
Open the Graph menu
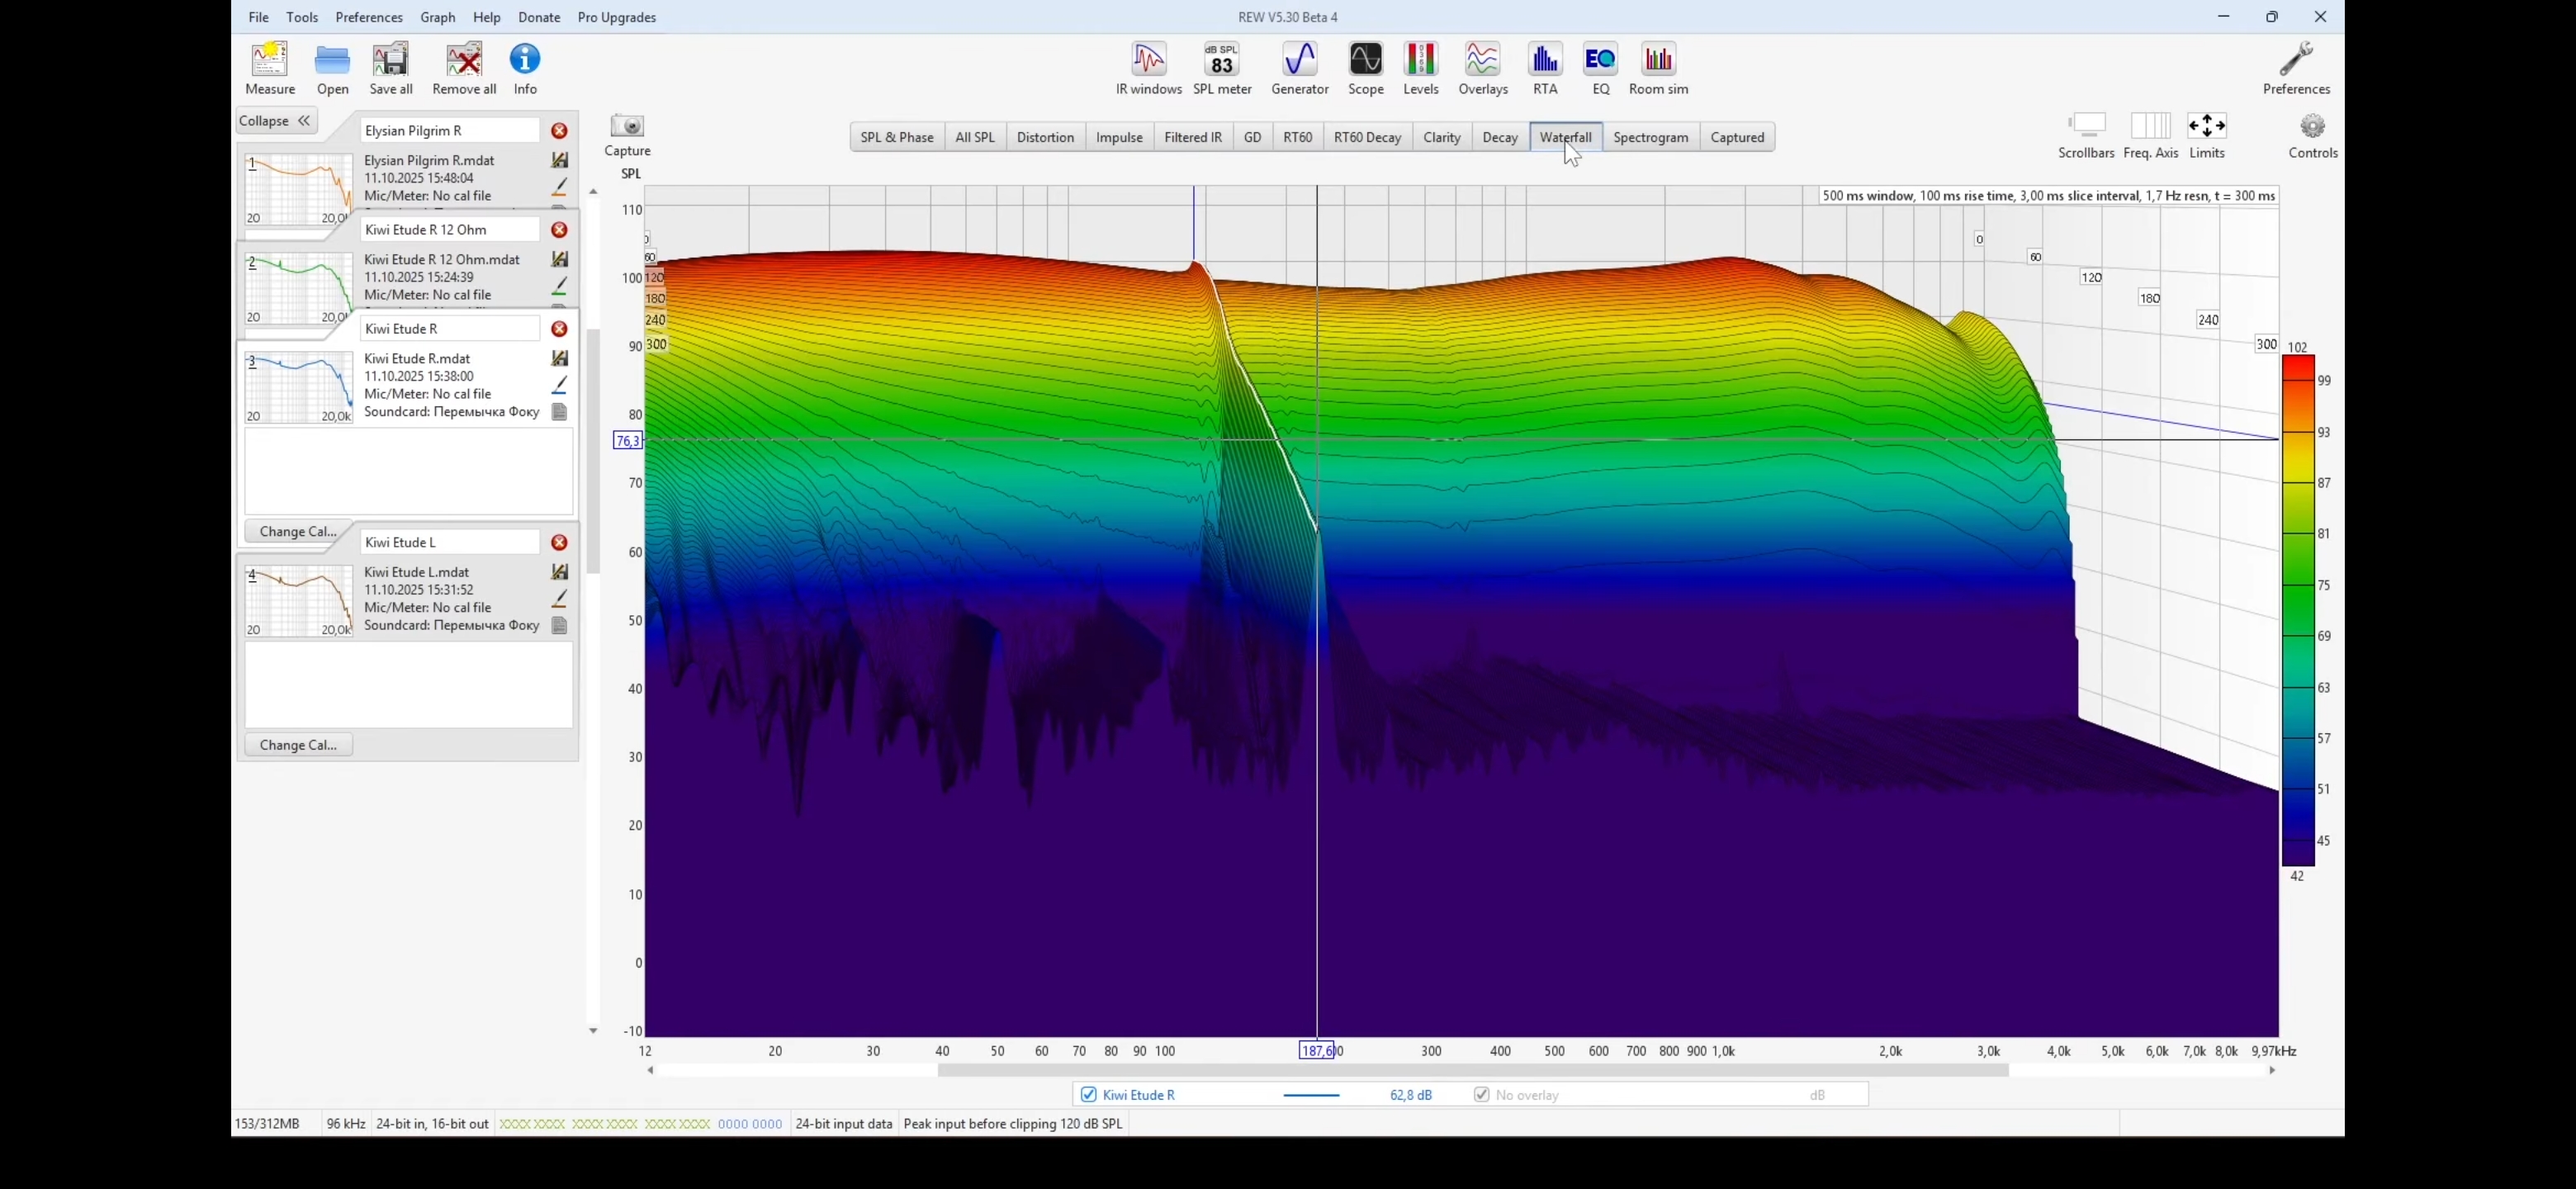pos(437,17)
